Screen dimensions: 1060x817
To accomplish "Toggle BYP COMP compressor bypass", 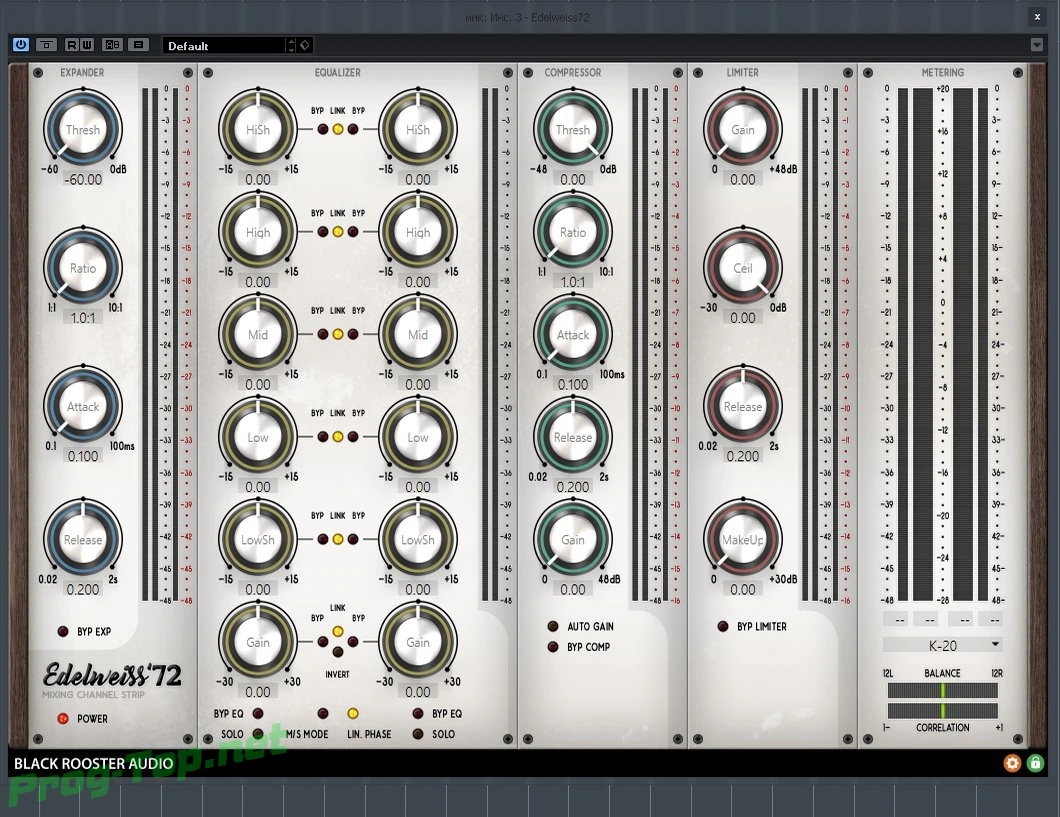I will pos(553,647).
